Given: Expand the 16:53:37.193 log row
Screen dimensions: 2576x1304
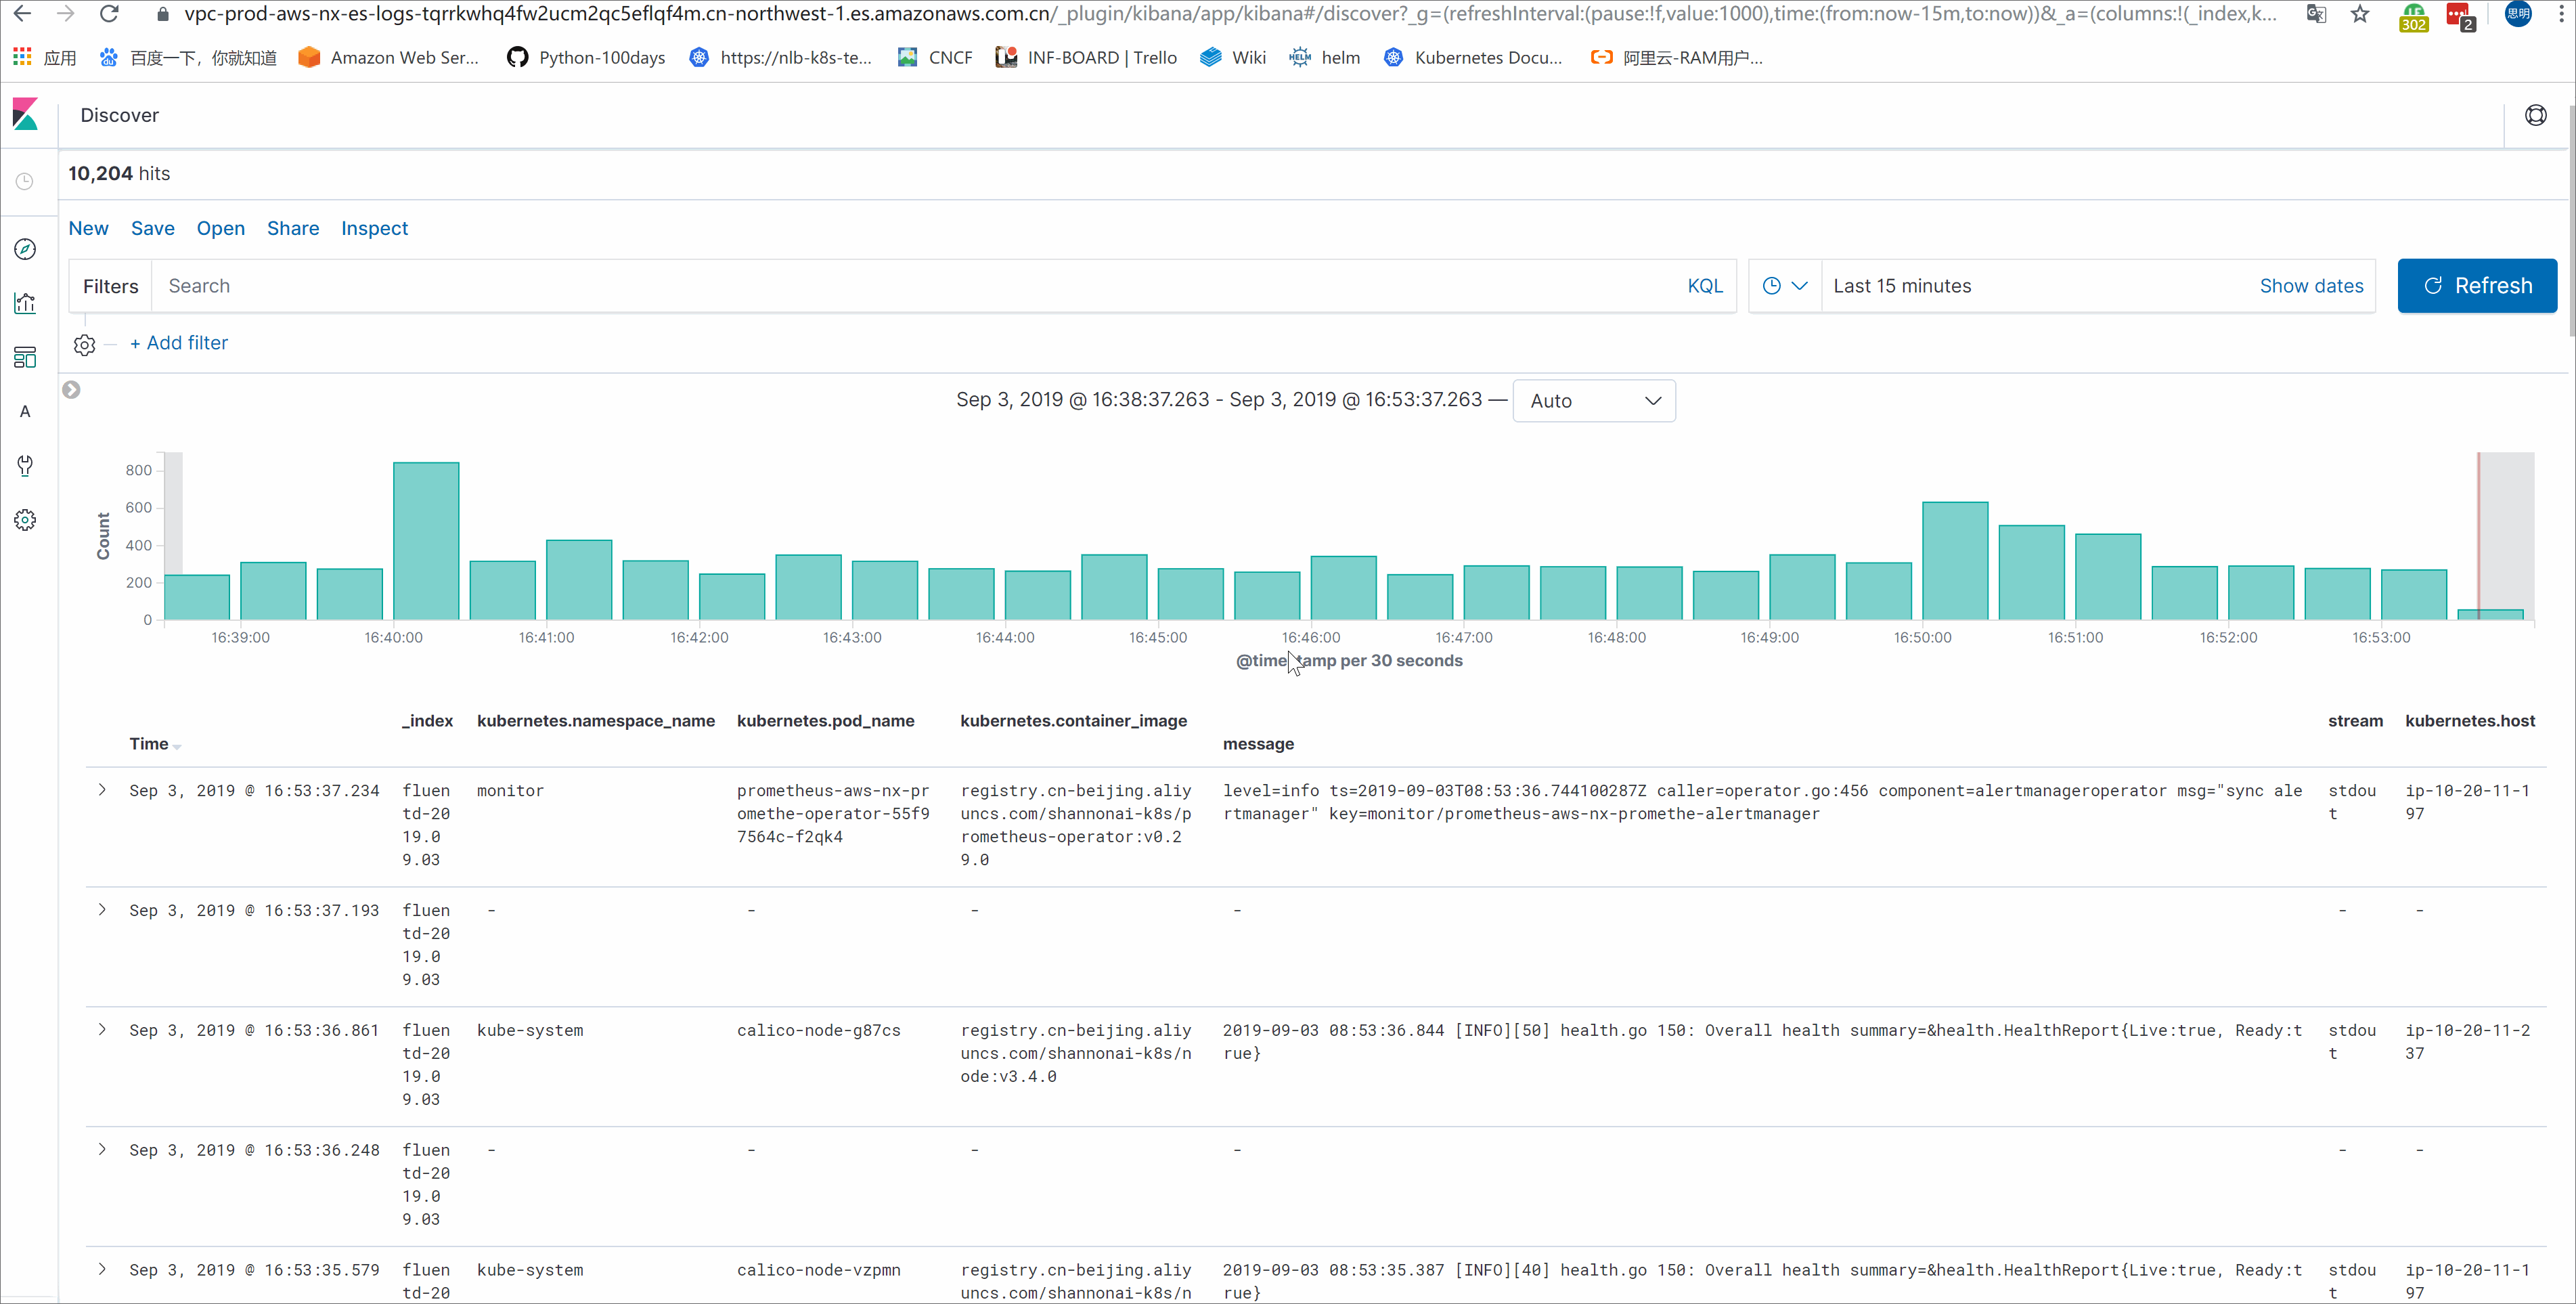Looking at the screenshot, I should pos(102,910).
